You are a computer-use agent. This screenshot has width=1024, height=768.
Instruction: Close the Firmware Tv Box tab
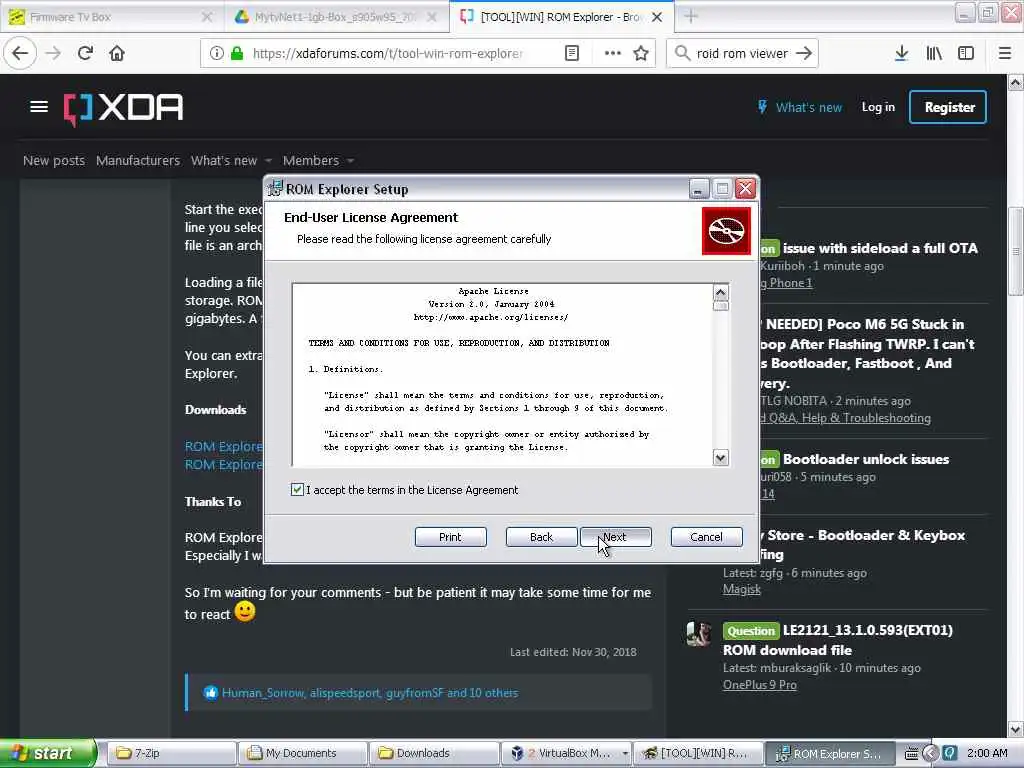[x=207, y=17]
